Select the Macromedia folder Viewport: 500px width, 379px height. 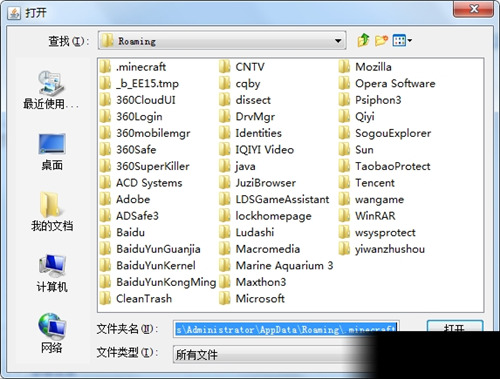(260, 249)
